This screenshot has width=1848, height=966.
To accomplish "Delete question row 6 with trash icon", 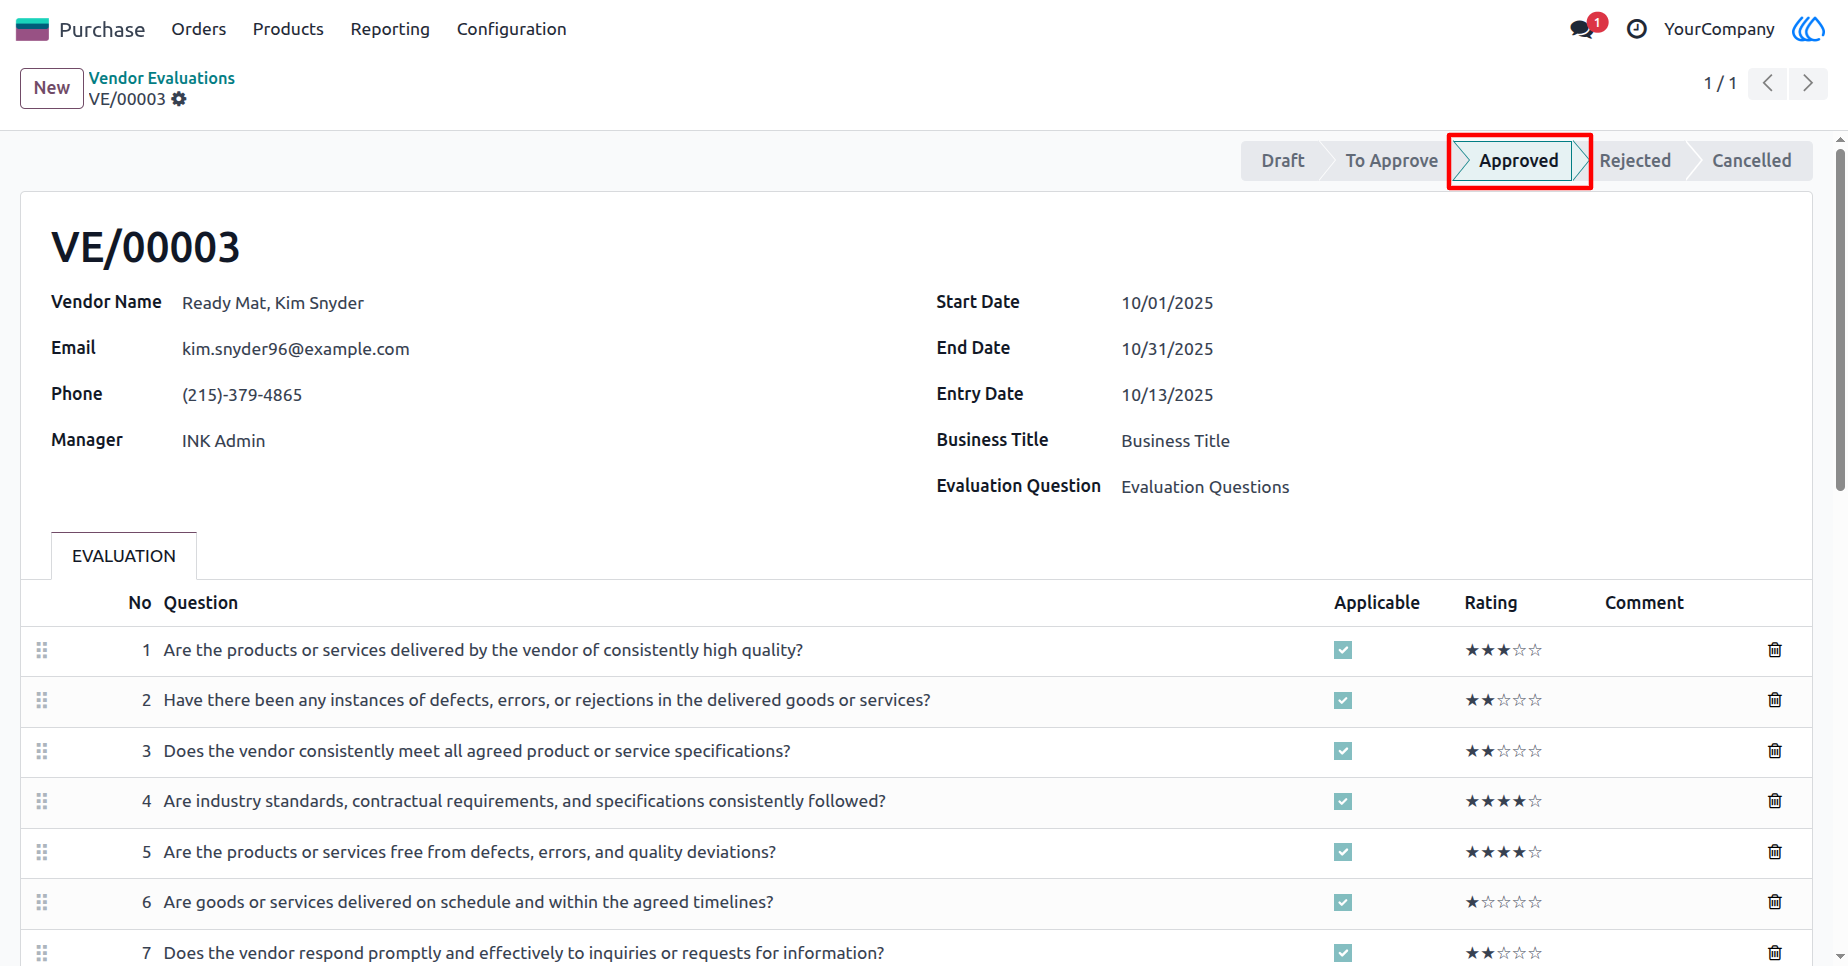I will pos(1775,902).
